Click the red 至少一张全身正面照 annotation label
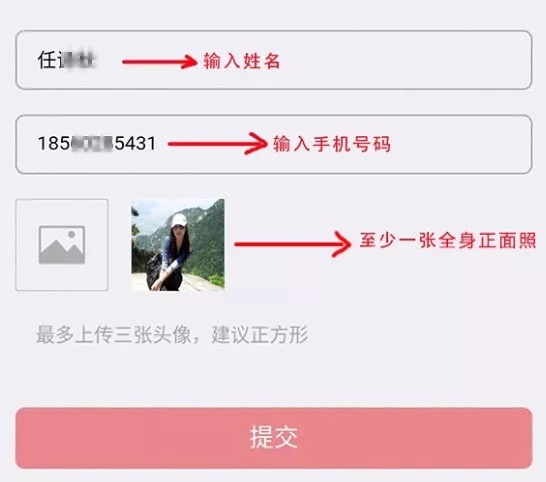 coord(448,241)
